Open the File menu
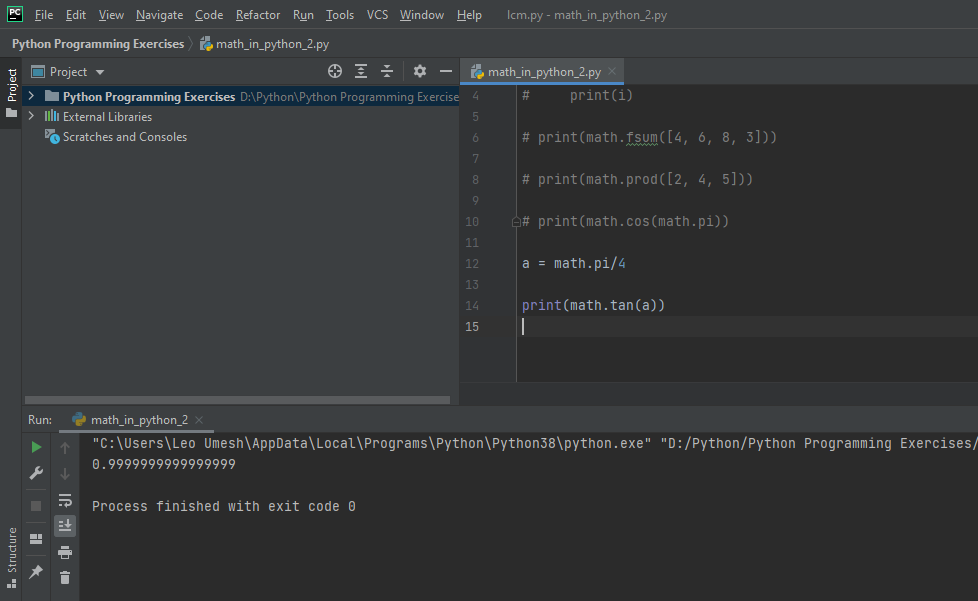This screenshot has width=978, height=601. (x=44, y=14)
